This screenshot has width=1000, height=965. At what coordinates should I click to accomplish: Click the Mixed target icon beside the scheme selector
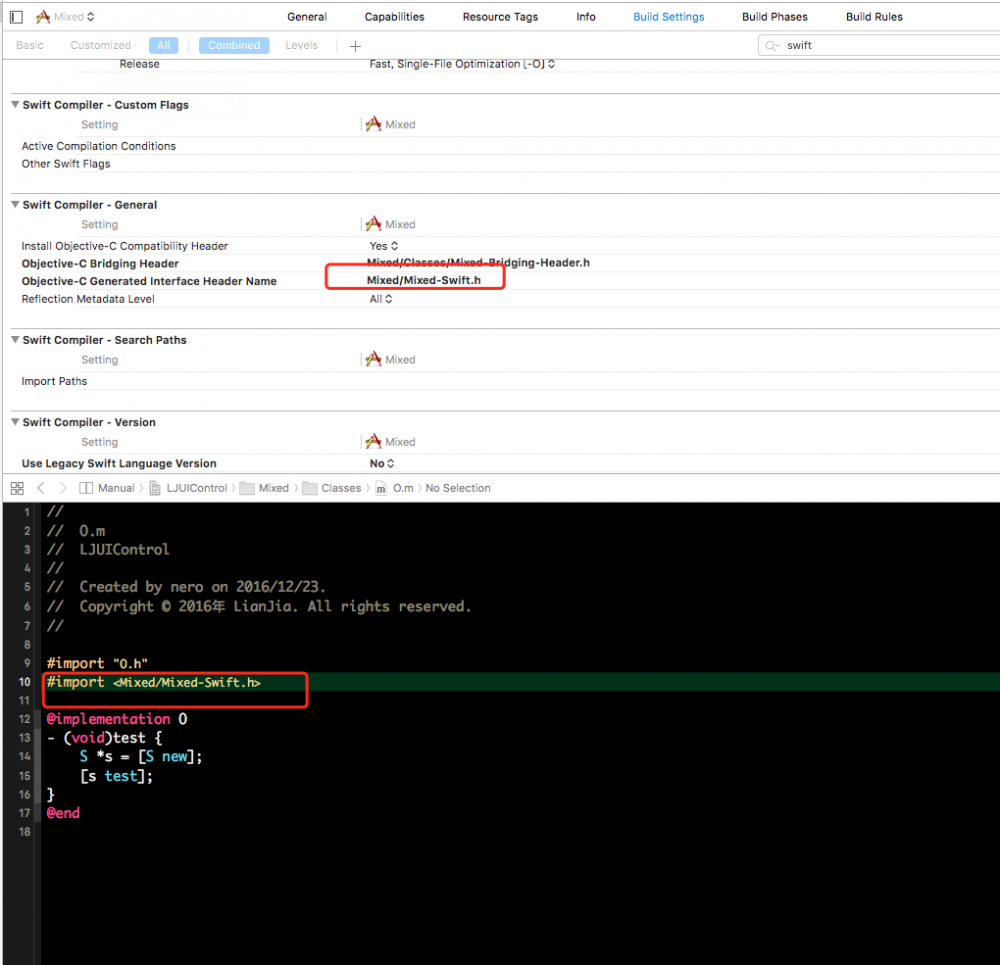click(42, 16)
